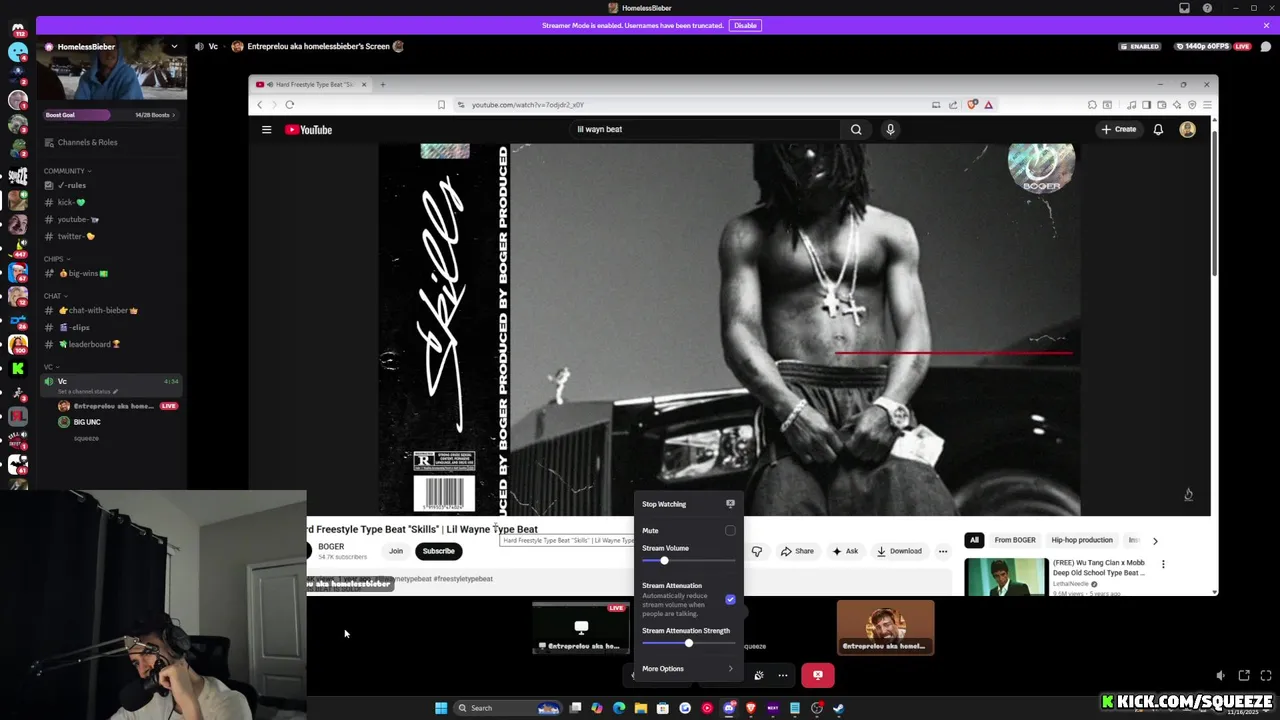Click the browser address bar URL
Viewport: 1280px width, 720px height.
[528, 105]
